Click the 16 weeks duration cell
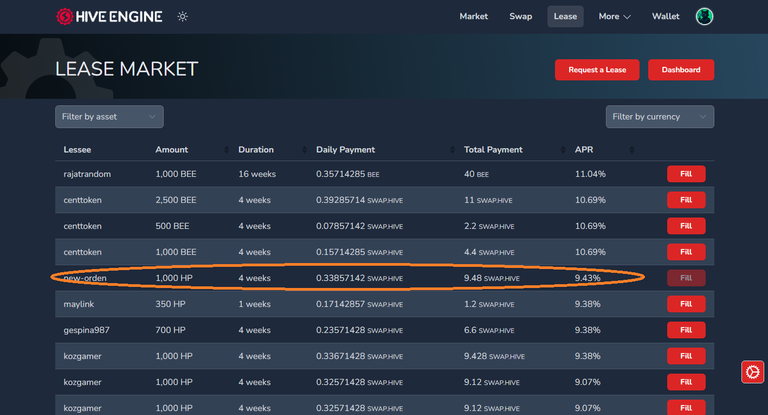The image size is (768, 415). 257,174
